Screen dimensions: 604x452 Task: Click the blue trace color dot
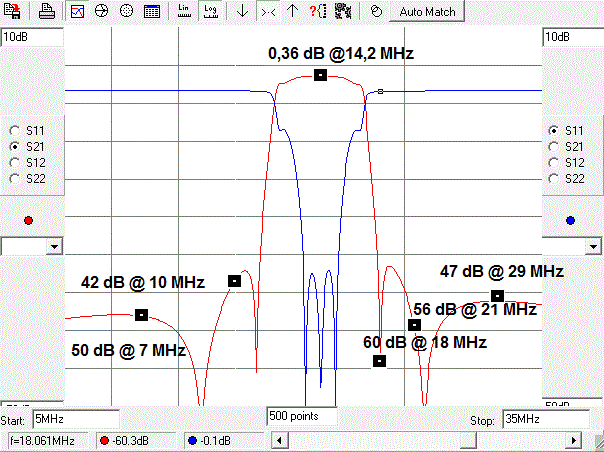tap(570, 220)
